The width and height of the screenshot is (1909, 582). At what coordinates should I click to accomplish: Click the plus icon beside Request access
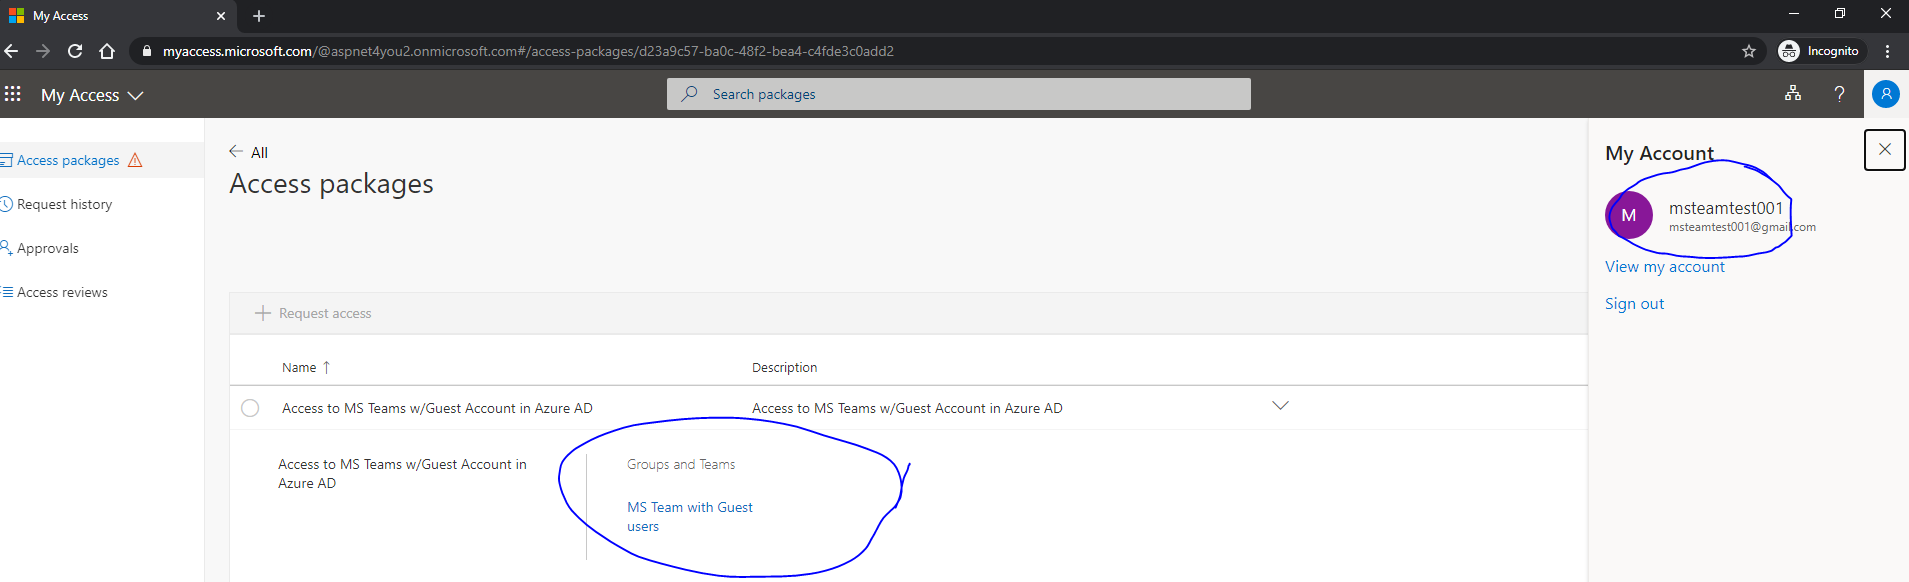[263, 313]
